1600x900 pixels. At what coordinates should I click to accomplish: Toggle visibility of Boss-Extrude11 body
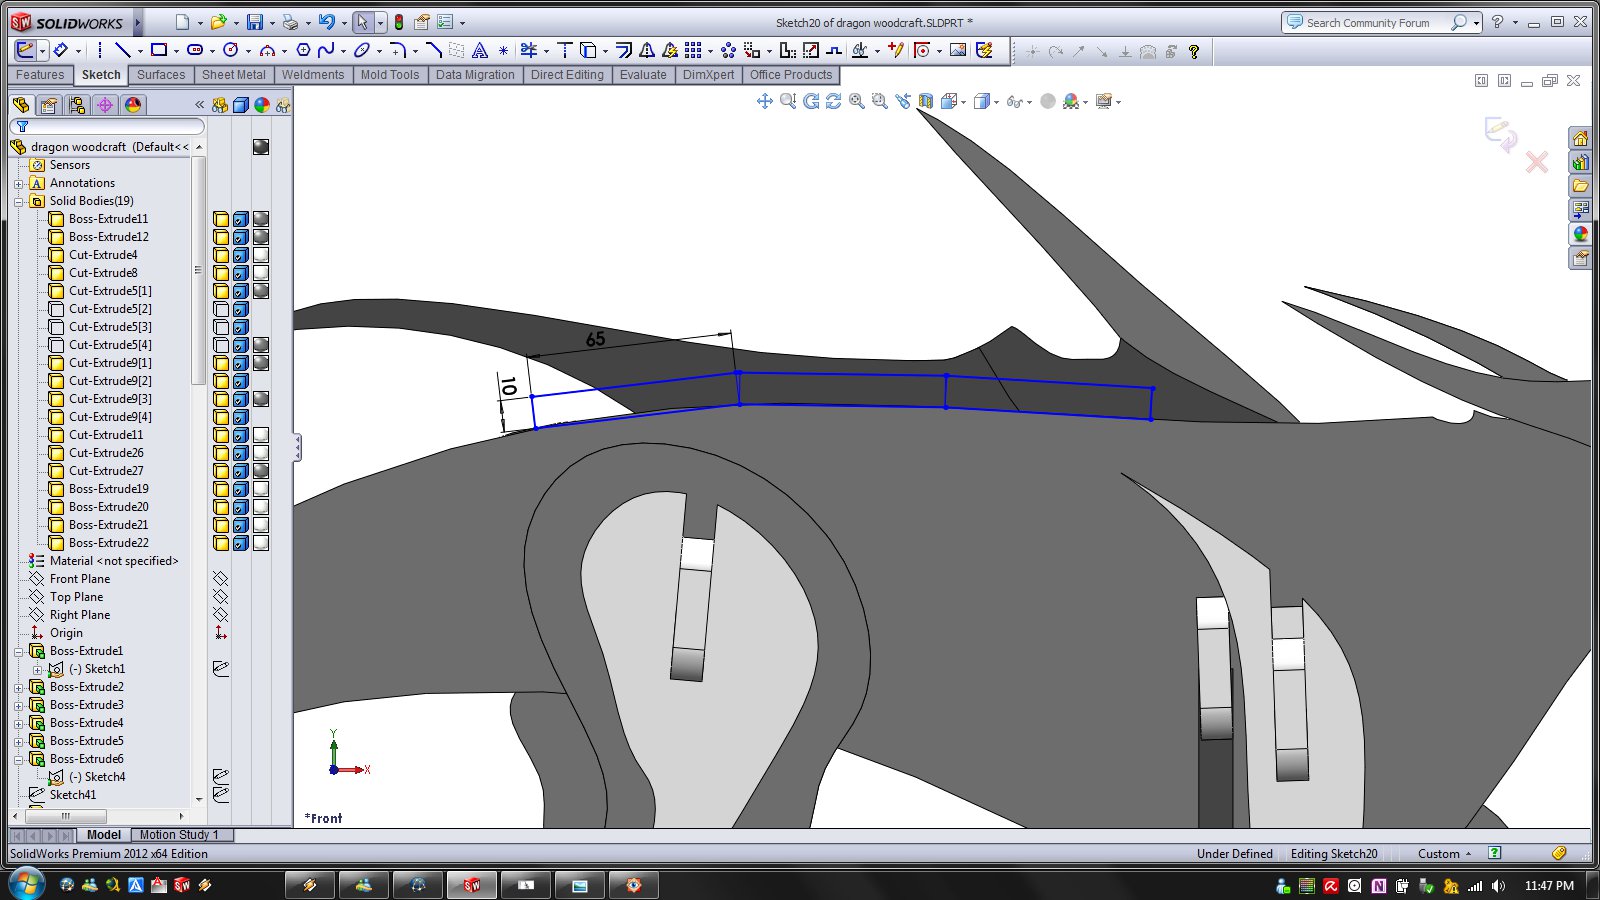[x=221, y=219]
